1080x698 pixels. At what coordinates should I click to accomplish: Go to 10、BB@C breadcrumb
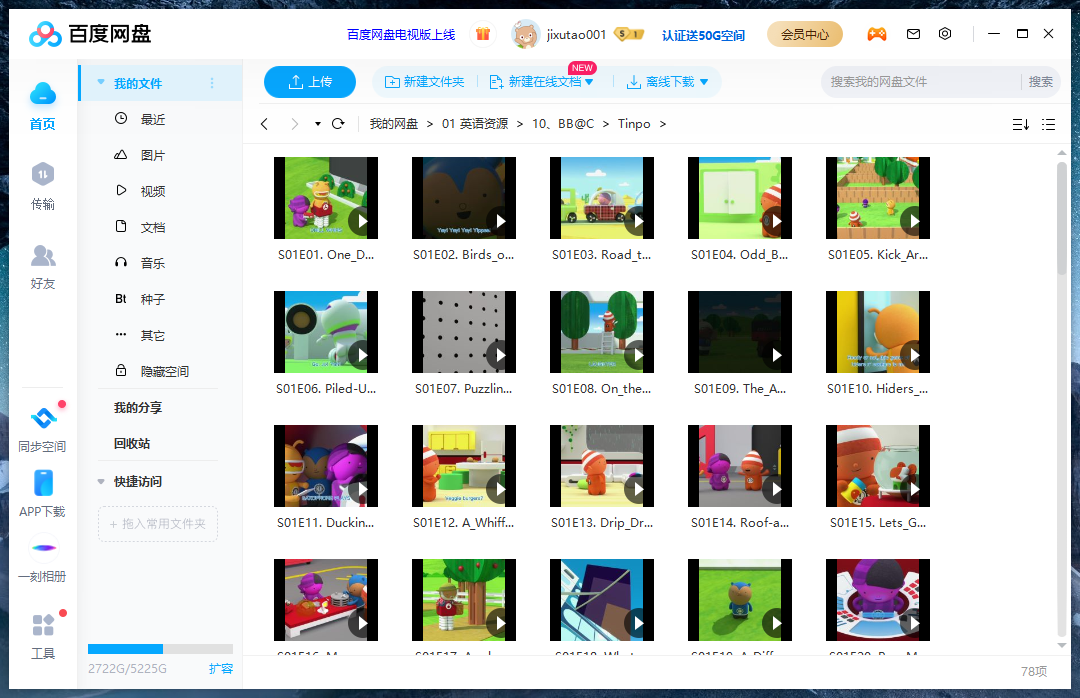563,124
